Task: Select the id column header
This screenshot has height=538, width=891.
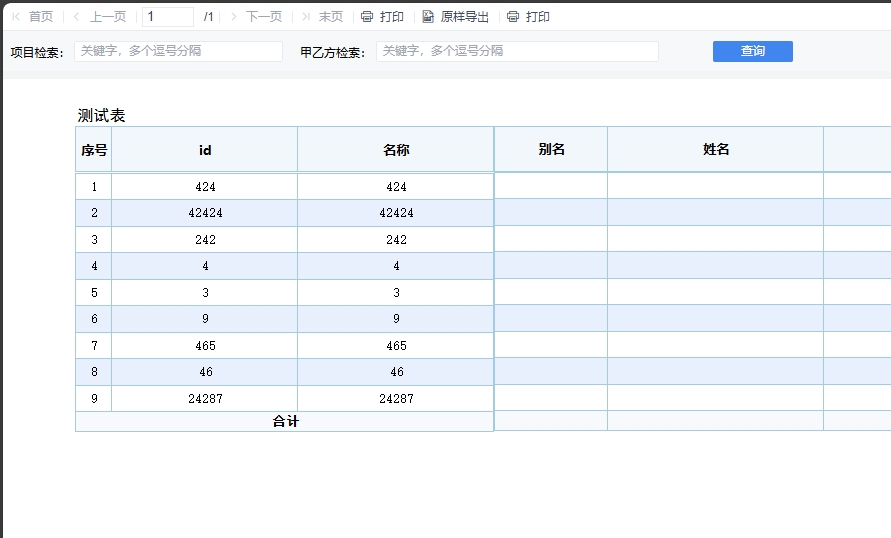Action: 205,149
